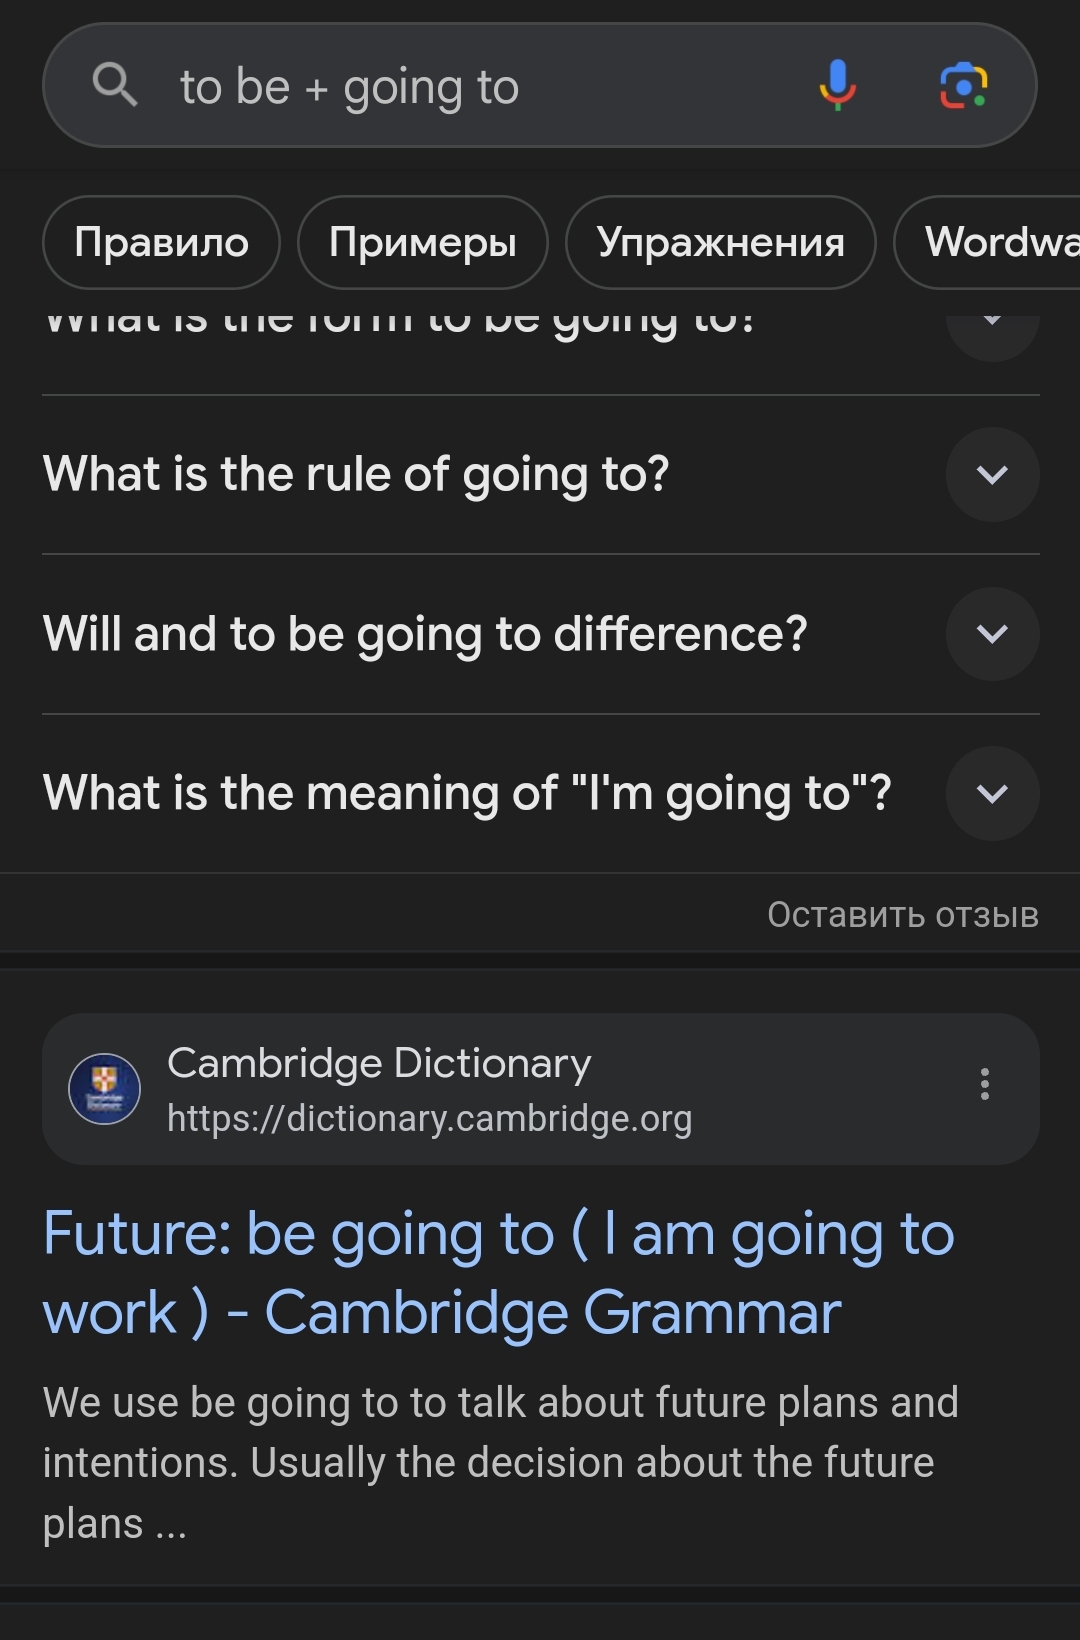Expand "What is the rule of going to?"
The height and width of the screenshot is (1640, 1080).
[x=992, y=475]
